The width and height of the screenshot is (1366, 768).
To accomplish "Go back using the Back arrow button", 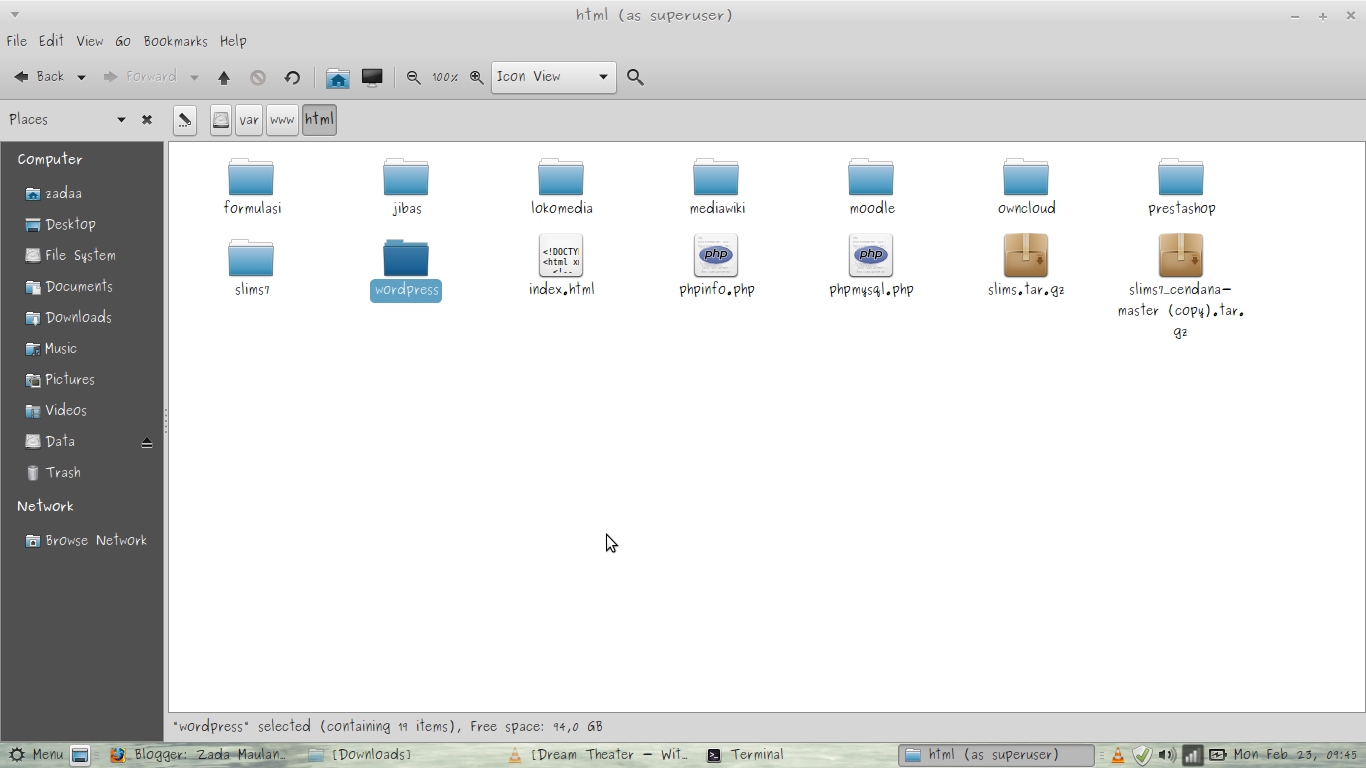I will (38, 77).
